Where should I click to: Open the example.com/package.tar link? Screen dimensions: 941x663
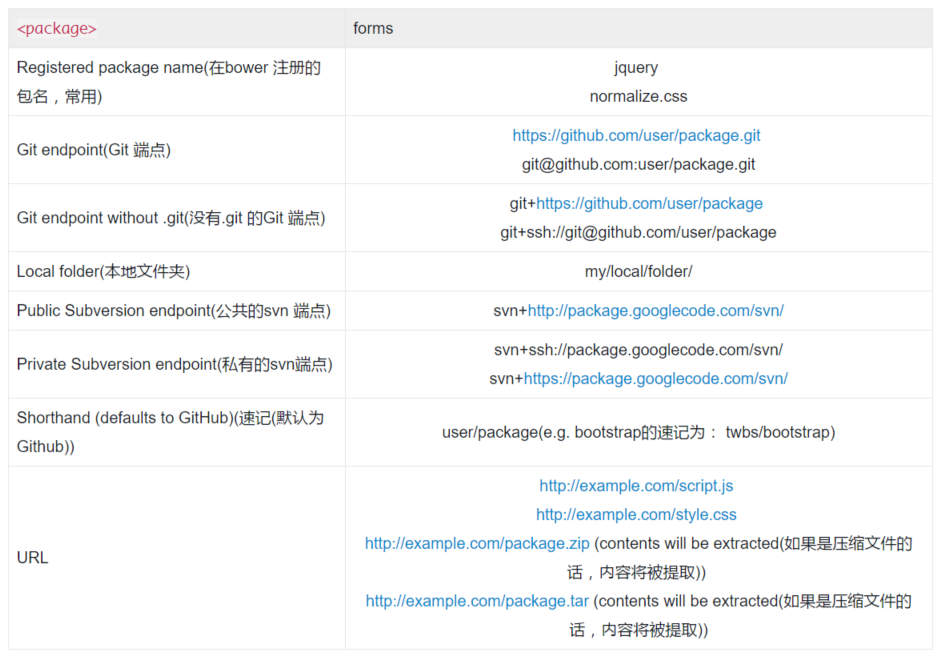click(x=477, y=601)
